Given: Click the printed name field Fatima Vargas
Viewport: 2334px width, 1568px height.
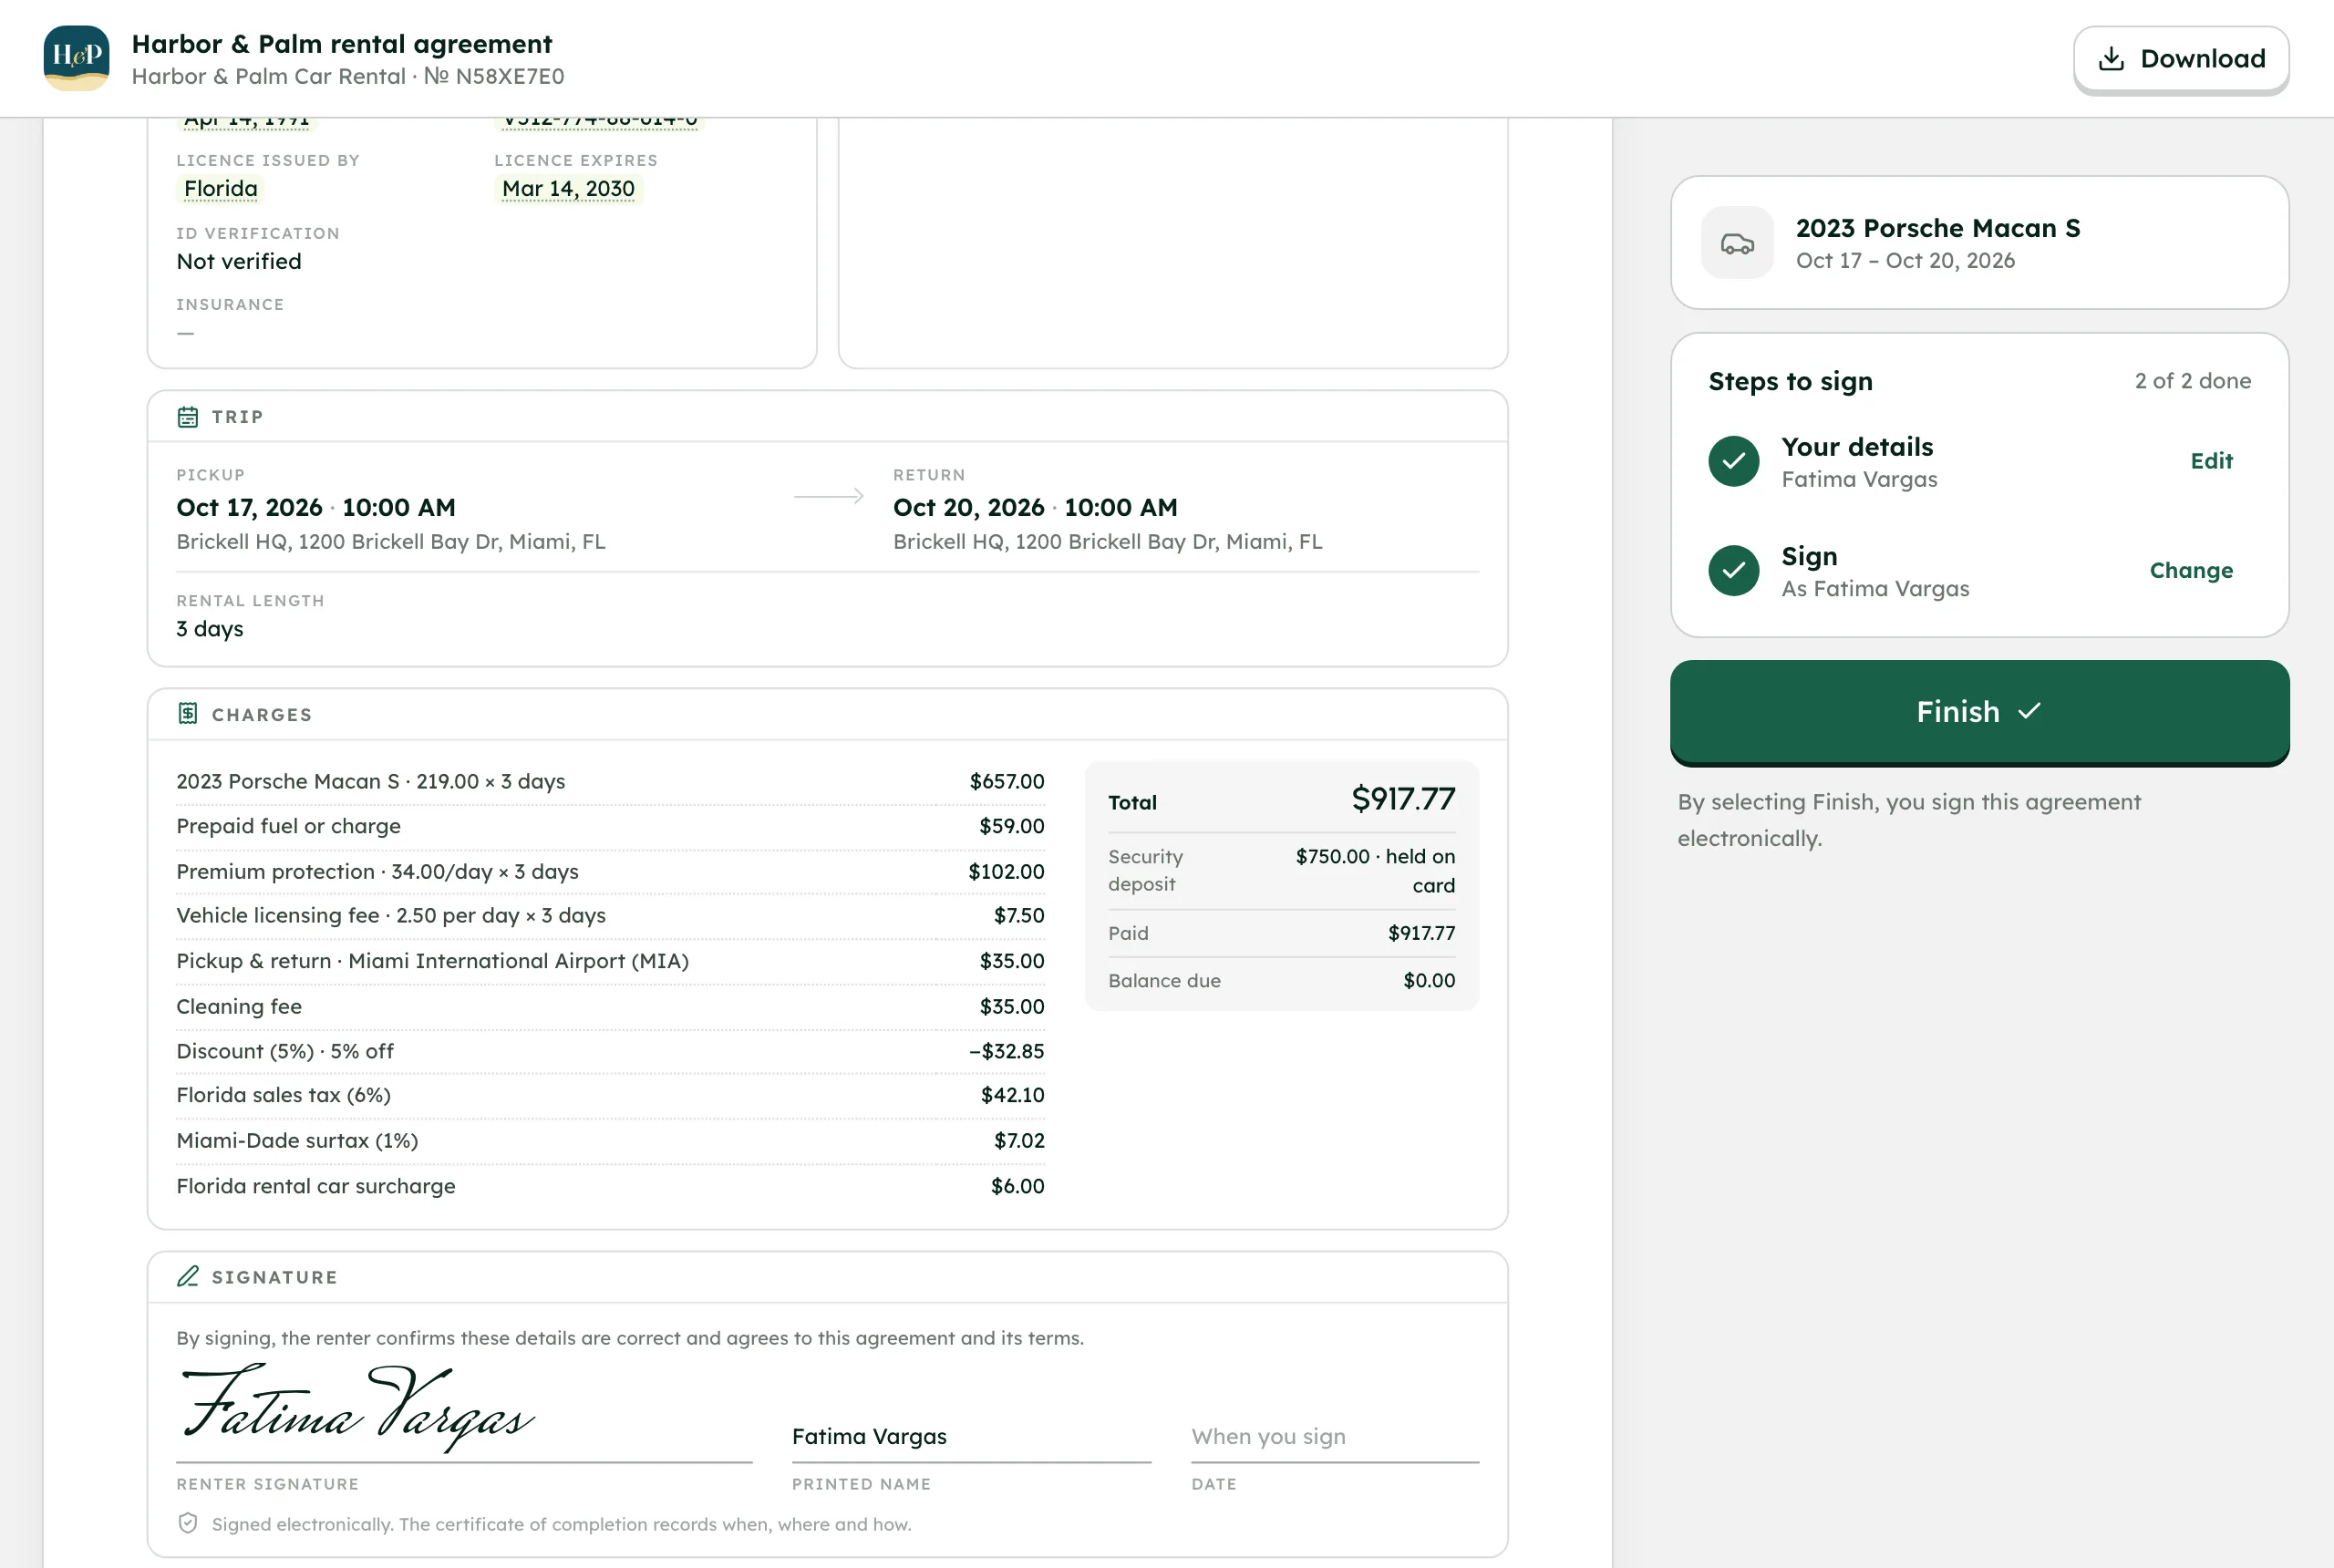Looking at the screenshot, I should (x=971, y=1437).
